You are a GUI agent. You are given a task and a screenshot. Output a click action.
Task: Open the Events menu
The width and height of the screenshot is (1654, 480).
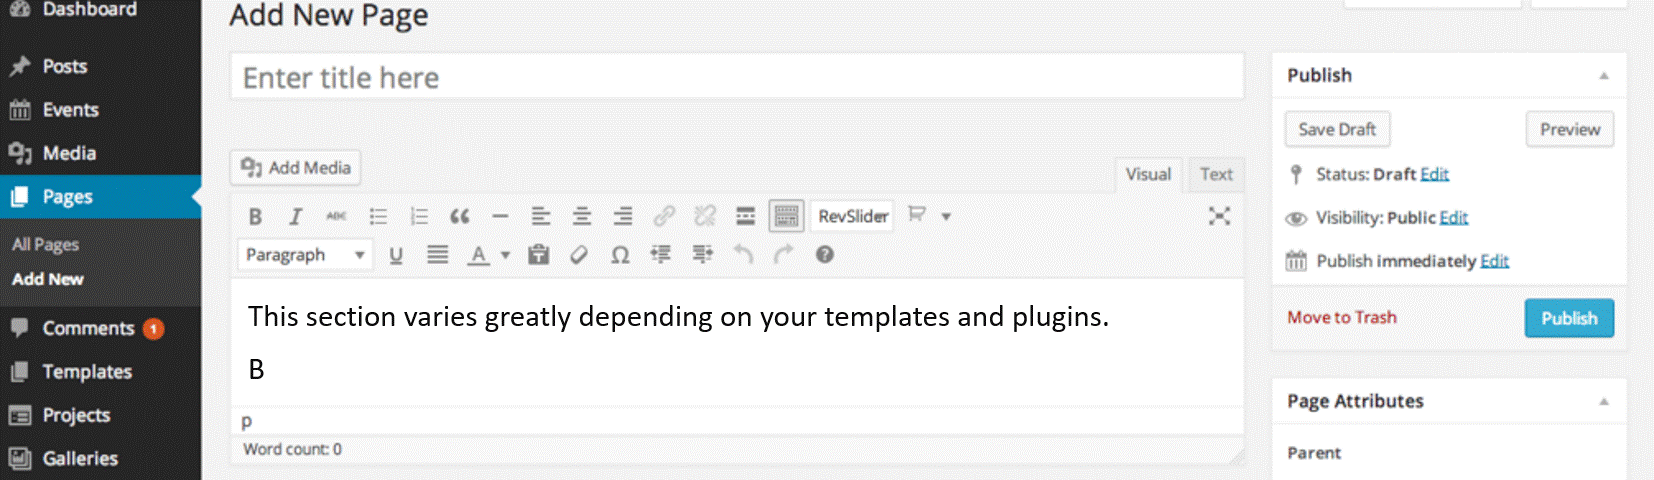(x=100, y=110)
